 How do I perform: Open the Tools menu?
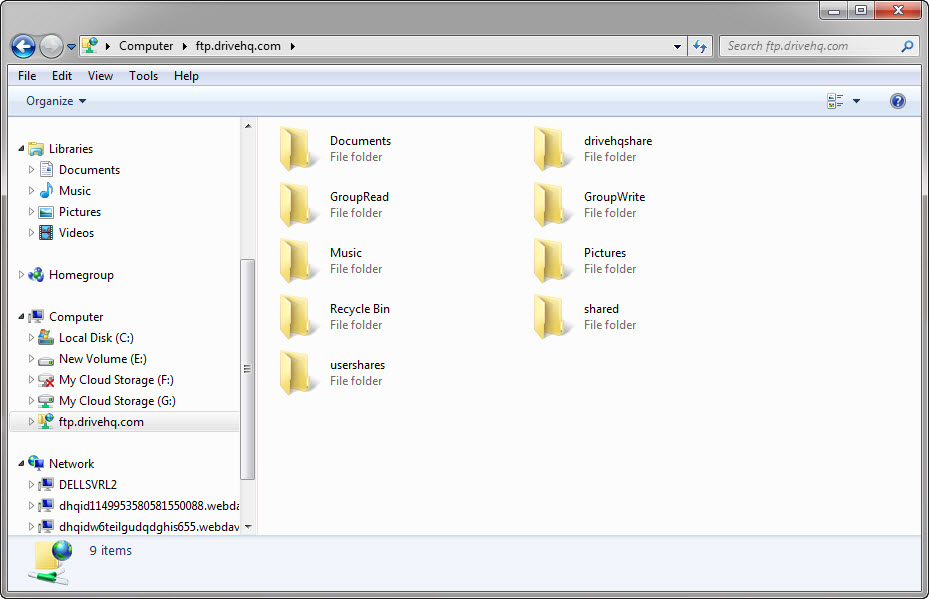click(143, 76)
